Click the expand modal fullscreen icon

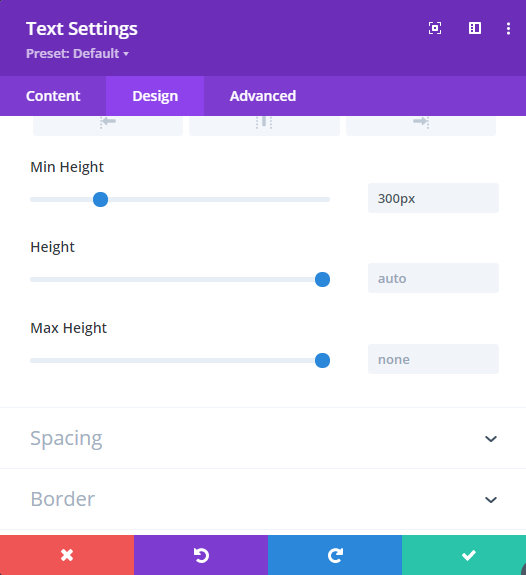(x=435, y=28)
